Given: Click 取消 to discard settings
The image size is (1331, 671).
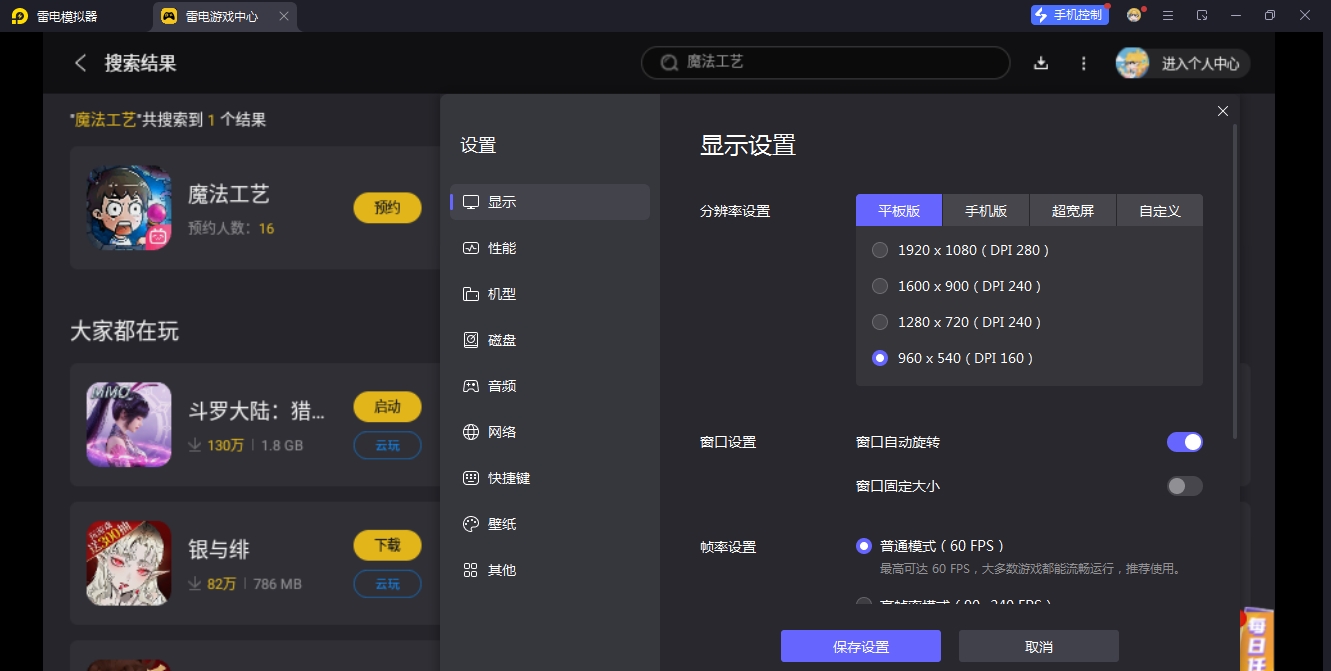Looking at the screenshot, I should [x=1039, y=646].
